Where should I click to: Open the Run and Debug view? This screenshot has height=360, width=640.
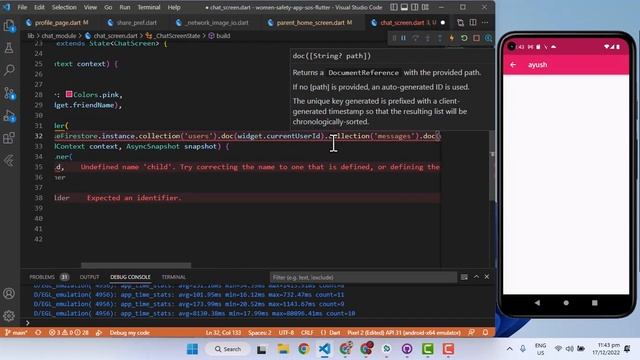[x=9, y=116]
